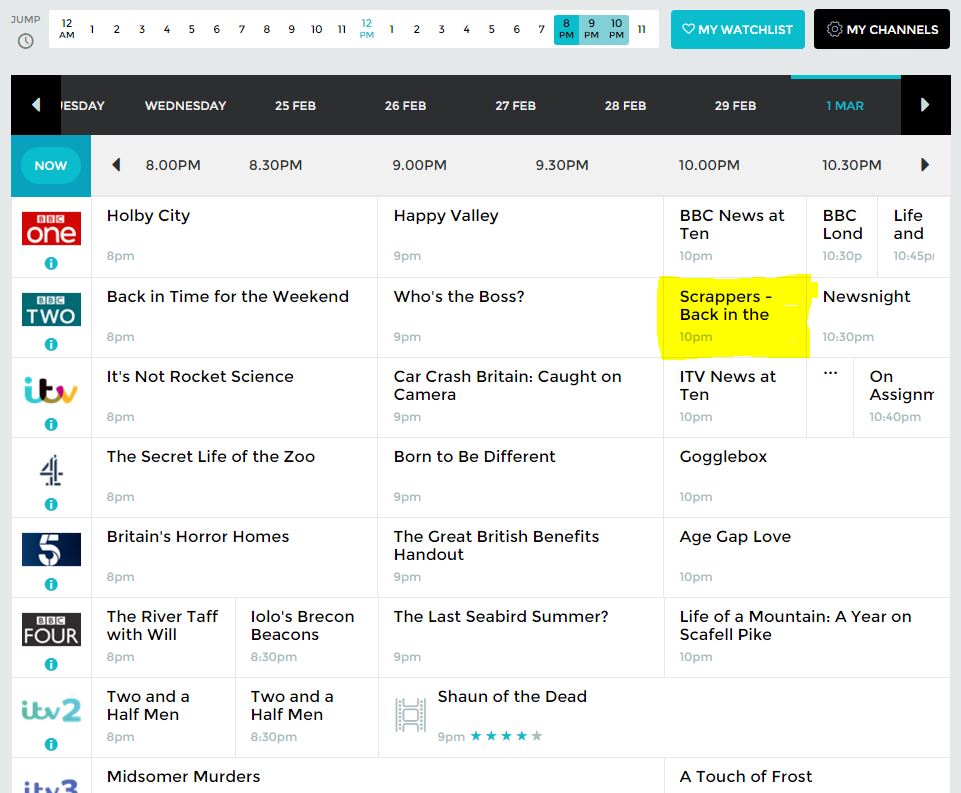This screenshot has height=793, width=961.
Task: Open Holby City programme listing
Action: [234, 237]
